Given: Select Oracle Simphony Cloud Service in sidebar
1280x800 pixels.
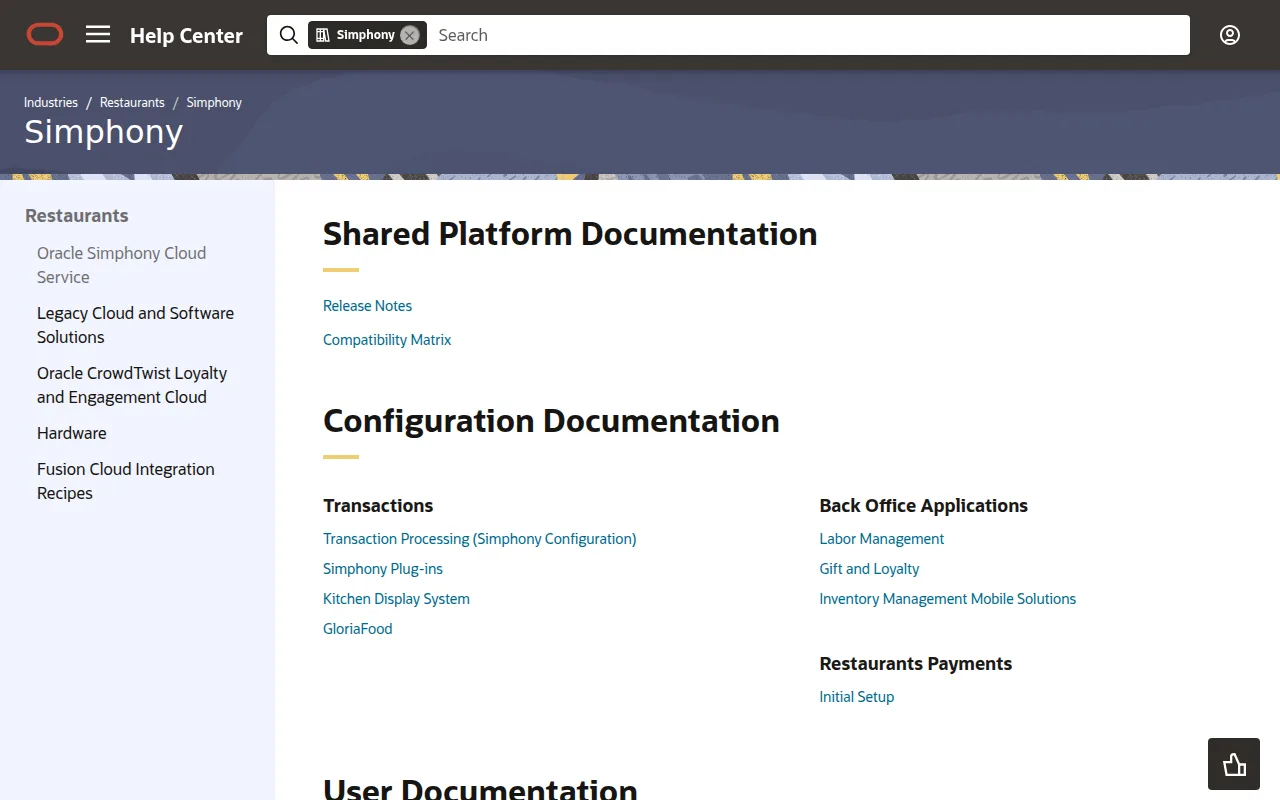Looking at the screenshot, I should pyautogui.click(x=120, y=265).
